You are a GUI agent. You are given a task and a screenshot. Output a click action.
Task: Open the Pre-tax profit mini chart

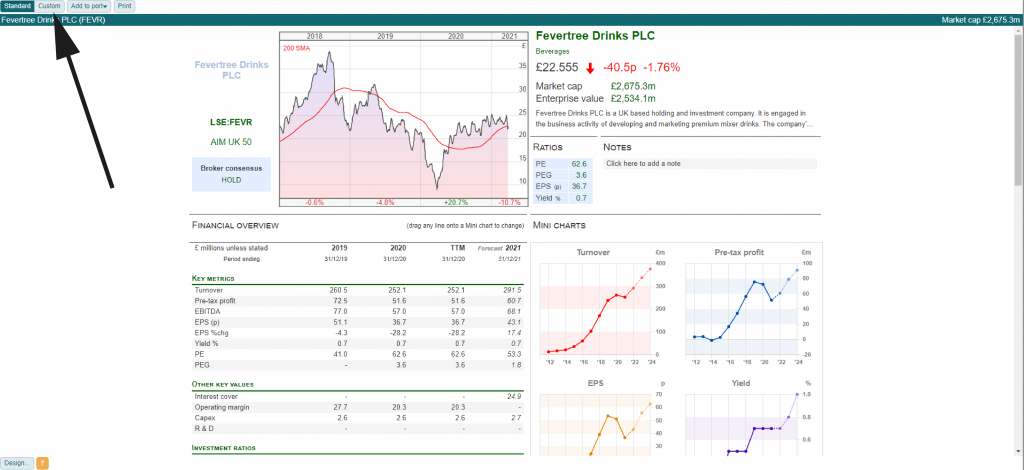coord(748,308)
